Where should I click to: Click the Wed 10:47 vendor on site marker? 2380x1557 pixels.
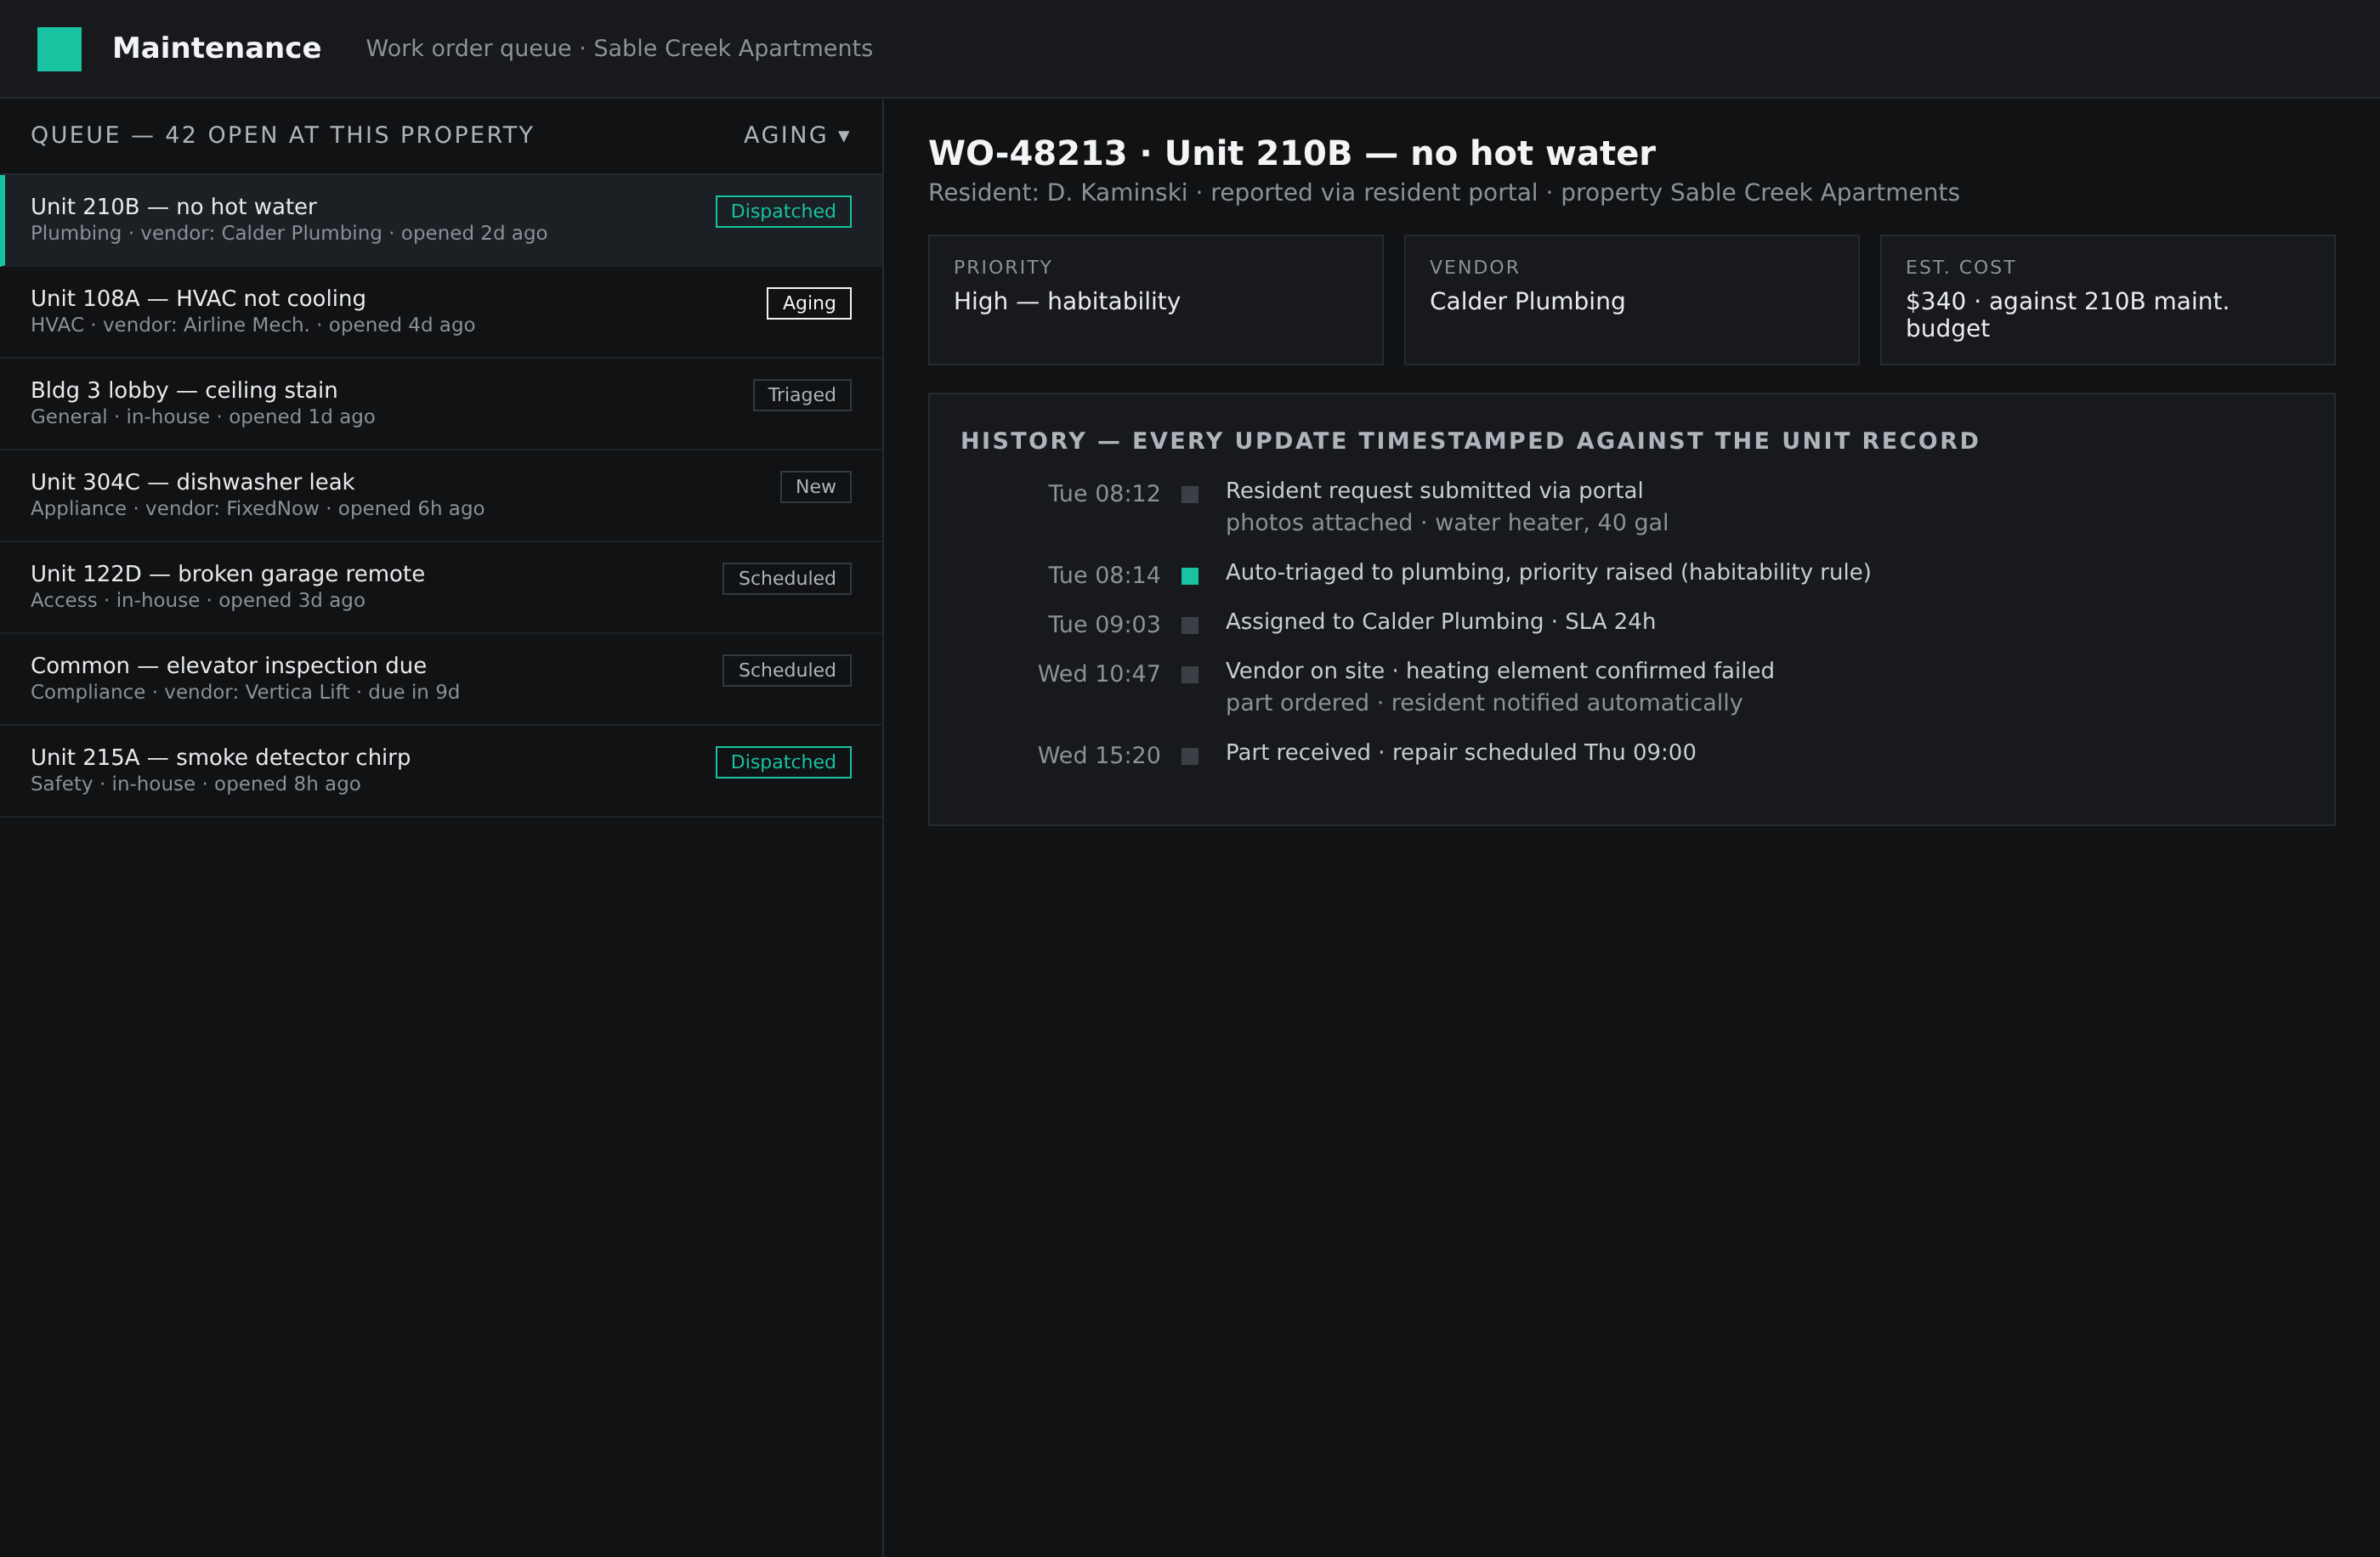point(1190,675)
